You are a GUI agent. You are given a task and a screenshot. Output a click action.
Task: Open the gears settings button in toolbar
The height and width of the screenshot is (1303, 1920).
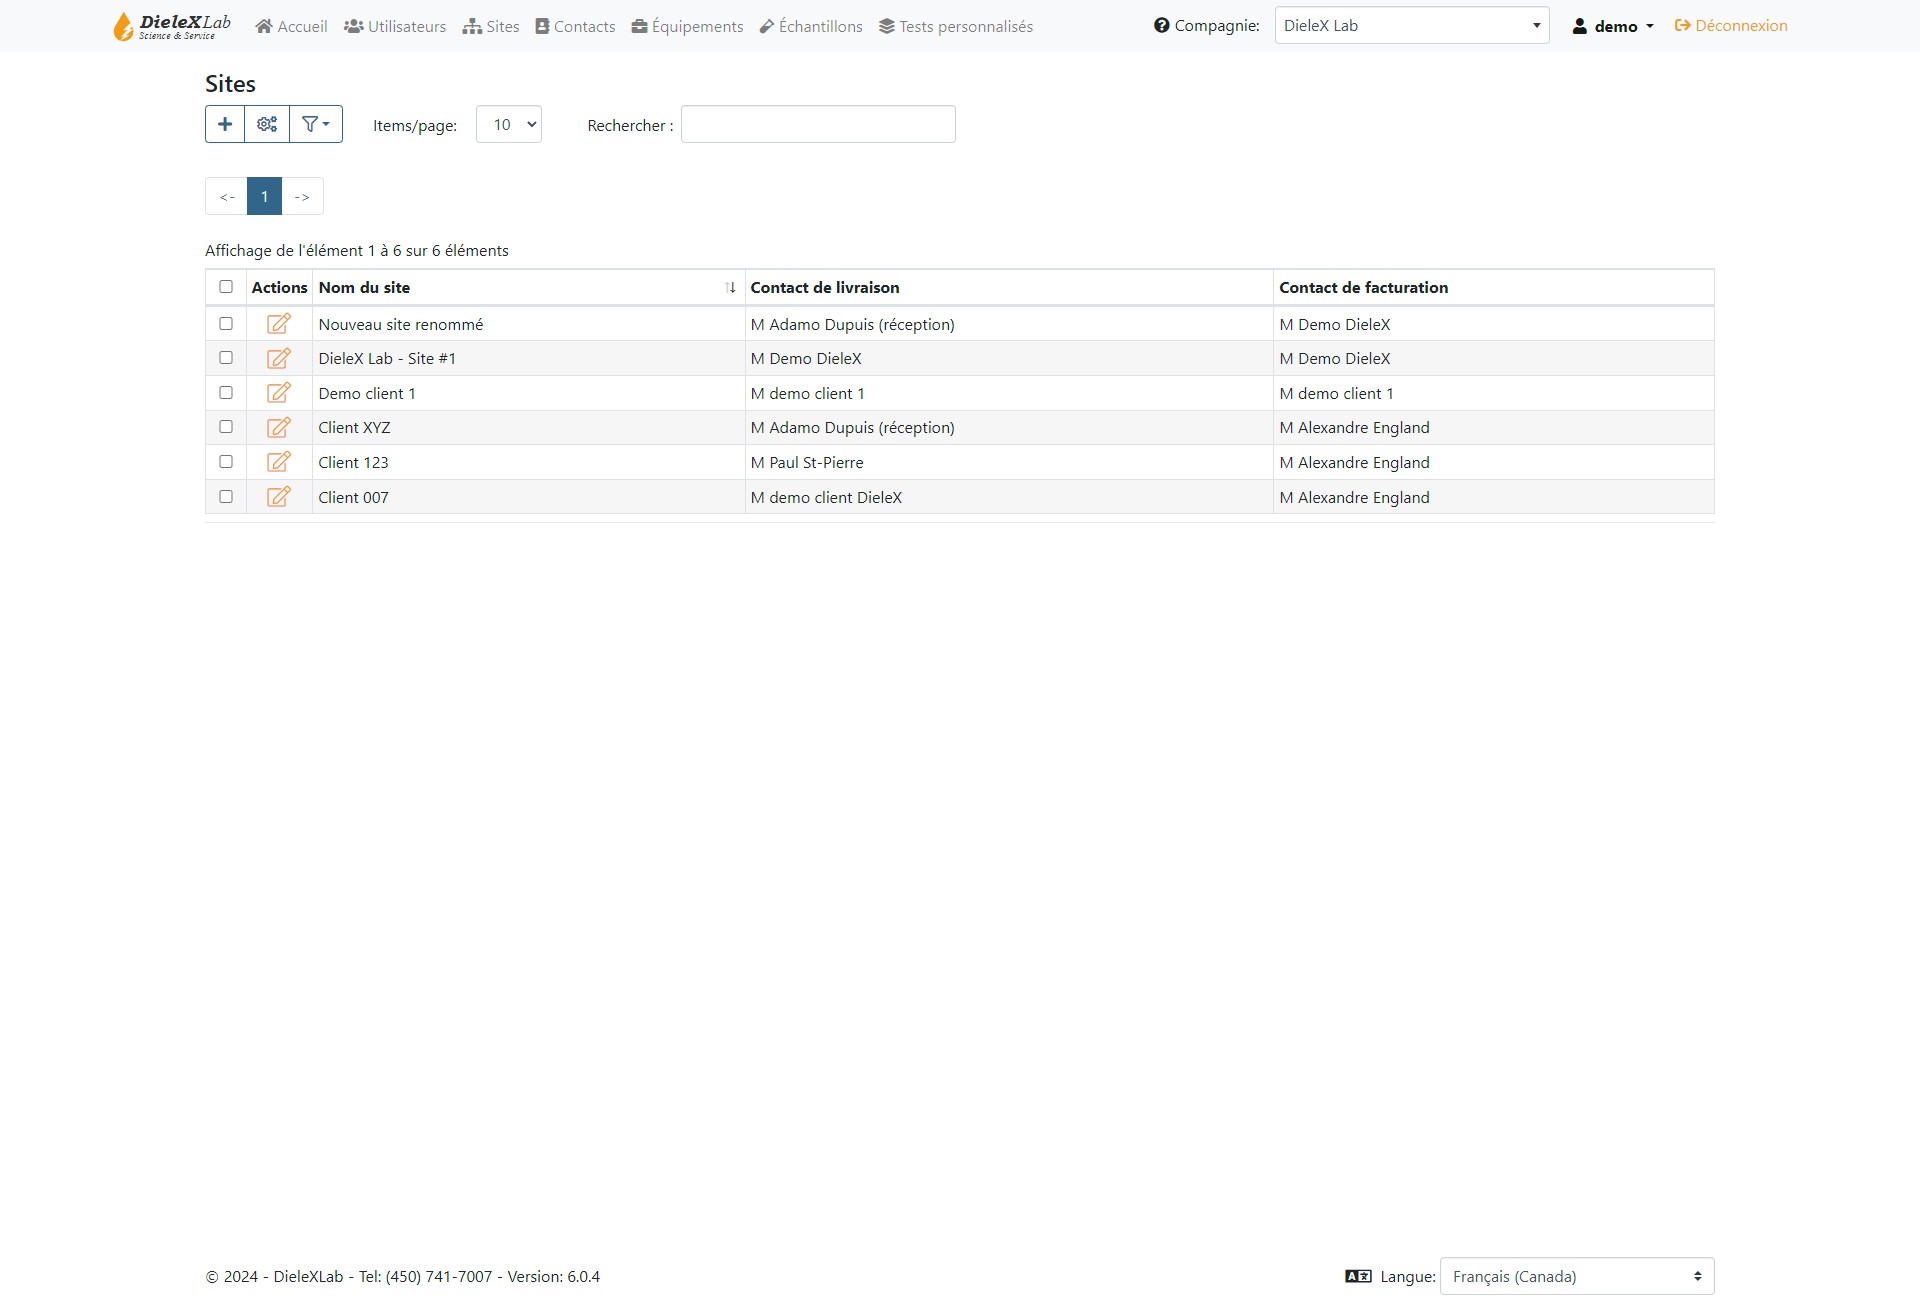(x=267, y=124)
